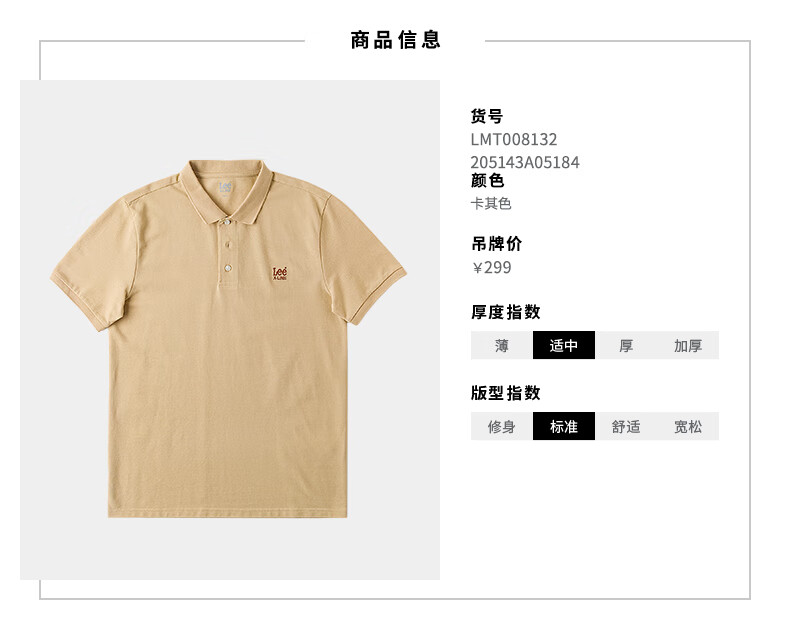The height and width of the screenshot is (640, 790).
Task: Click the khaki polo shirt product image
Action: [228, 339]
